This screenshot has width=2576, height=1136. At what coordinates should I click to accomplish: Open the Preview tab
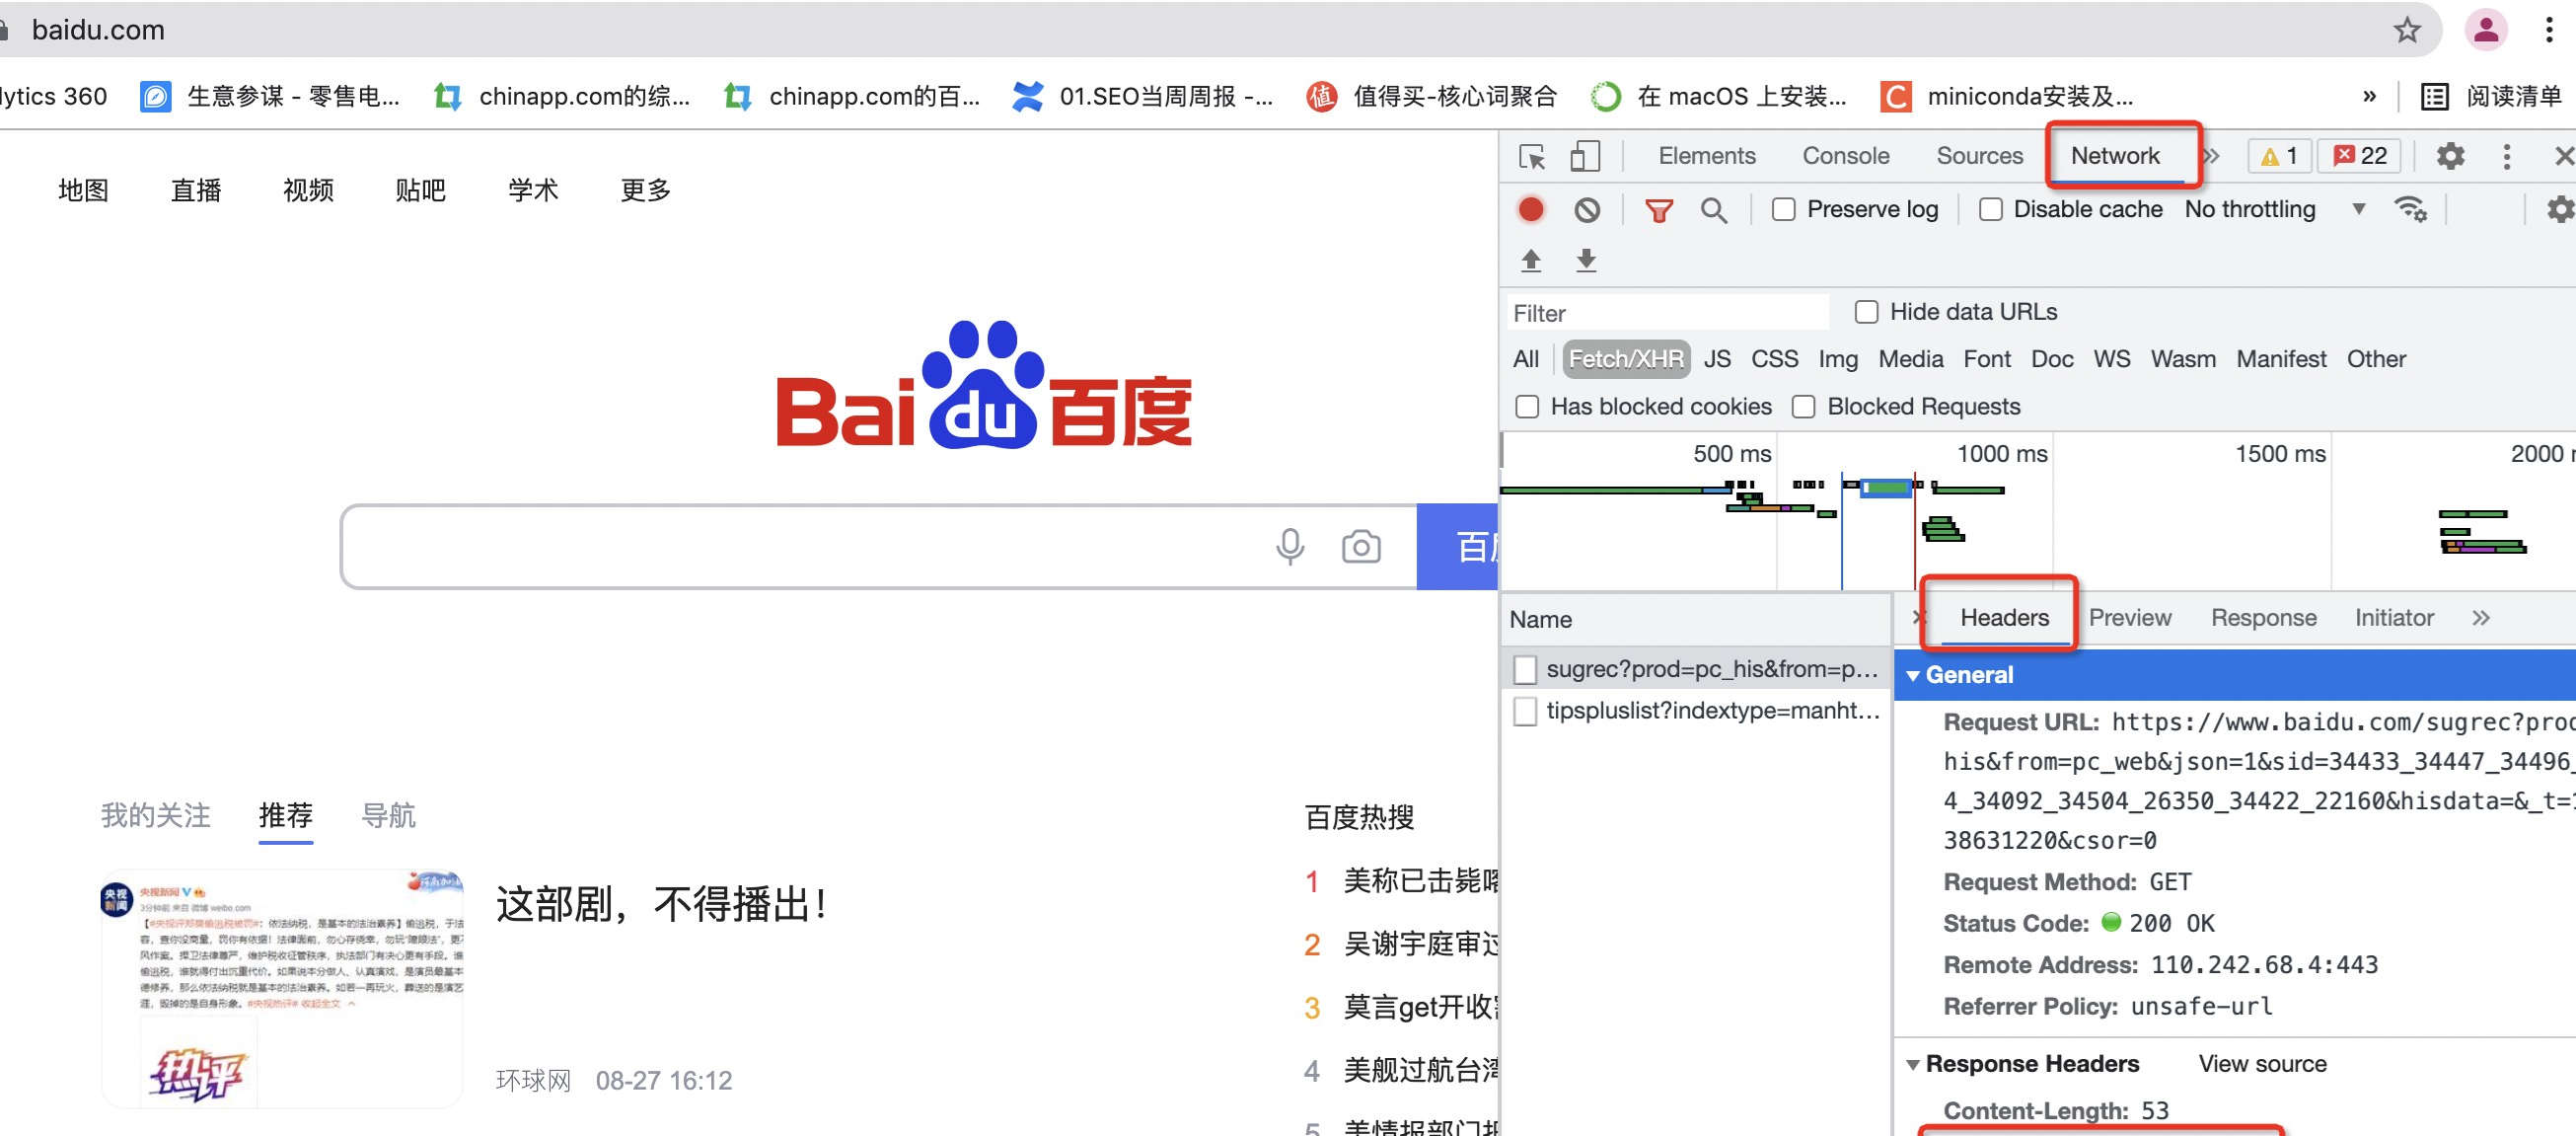click(2129, 618)
